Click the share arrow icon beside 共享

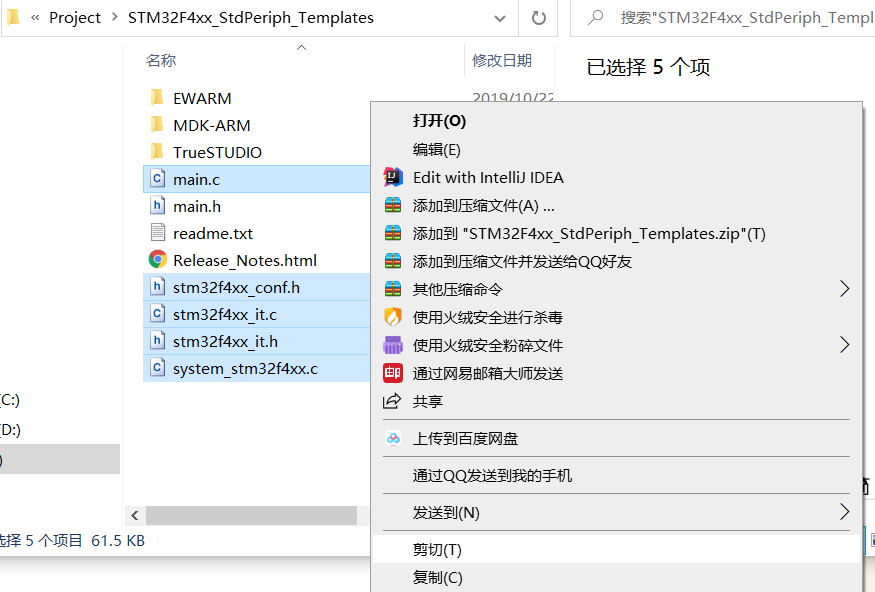coord(392,401)
